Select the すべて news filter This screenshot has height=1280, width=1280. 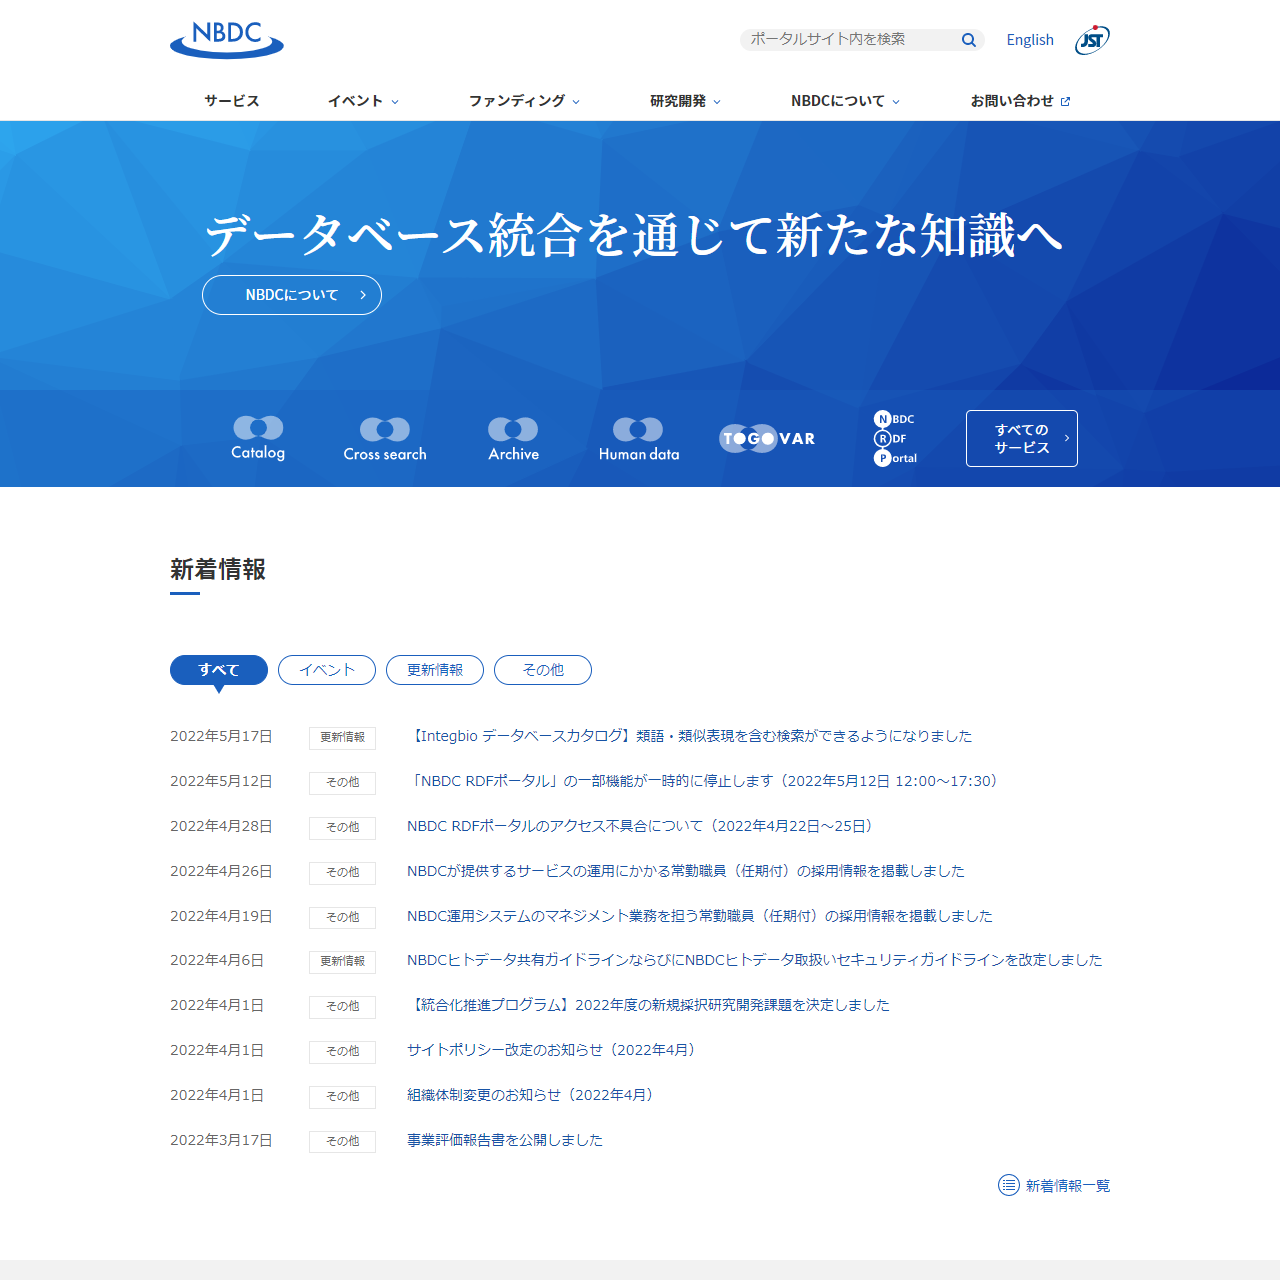point(219,670)
